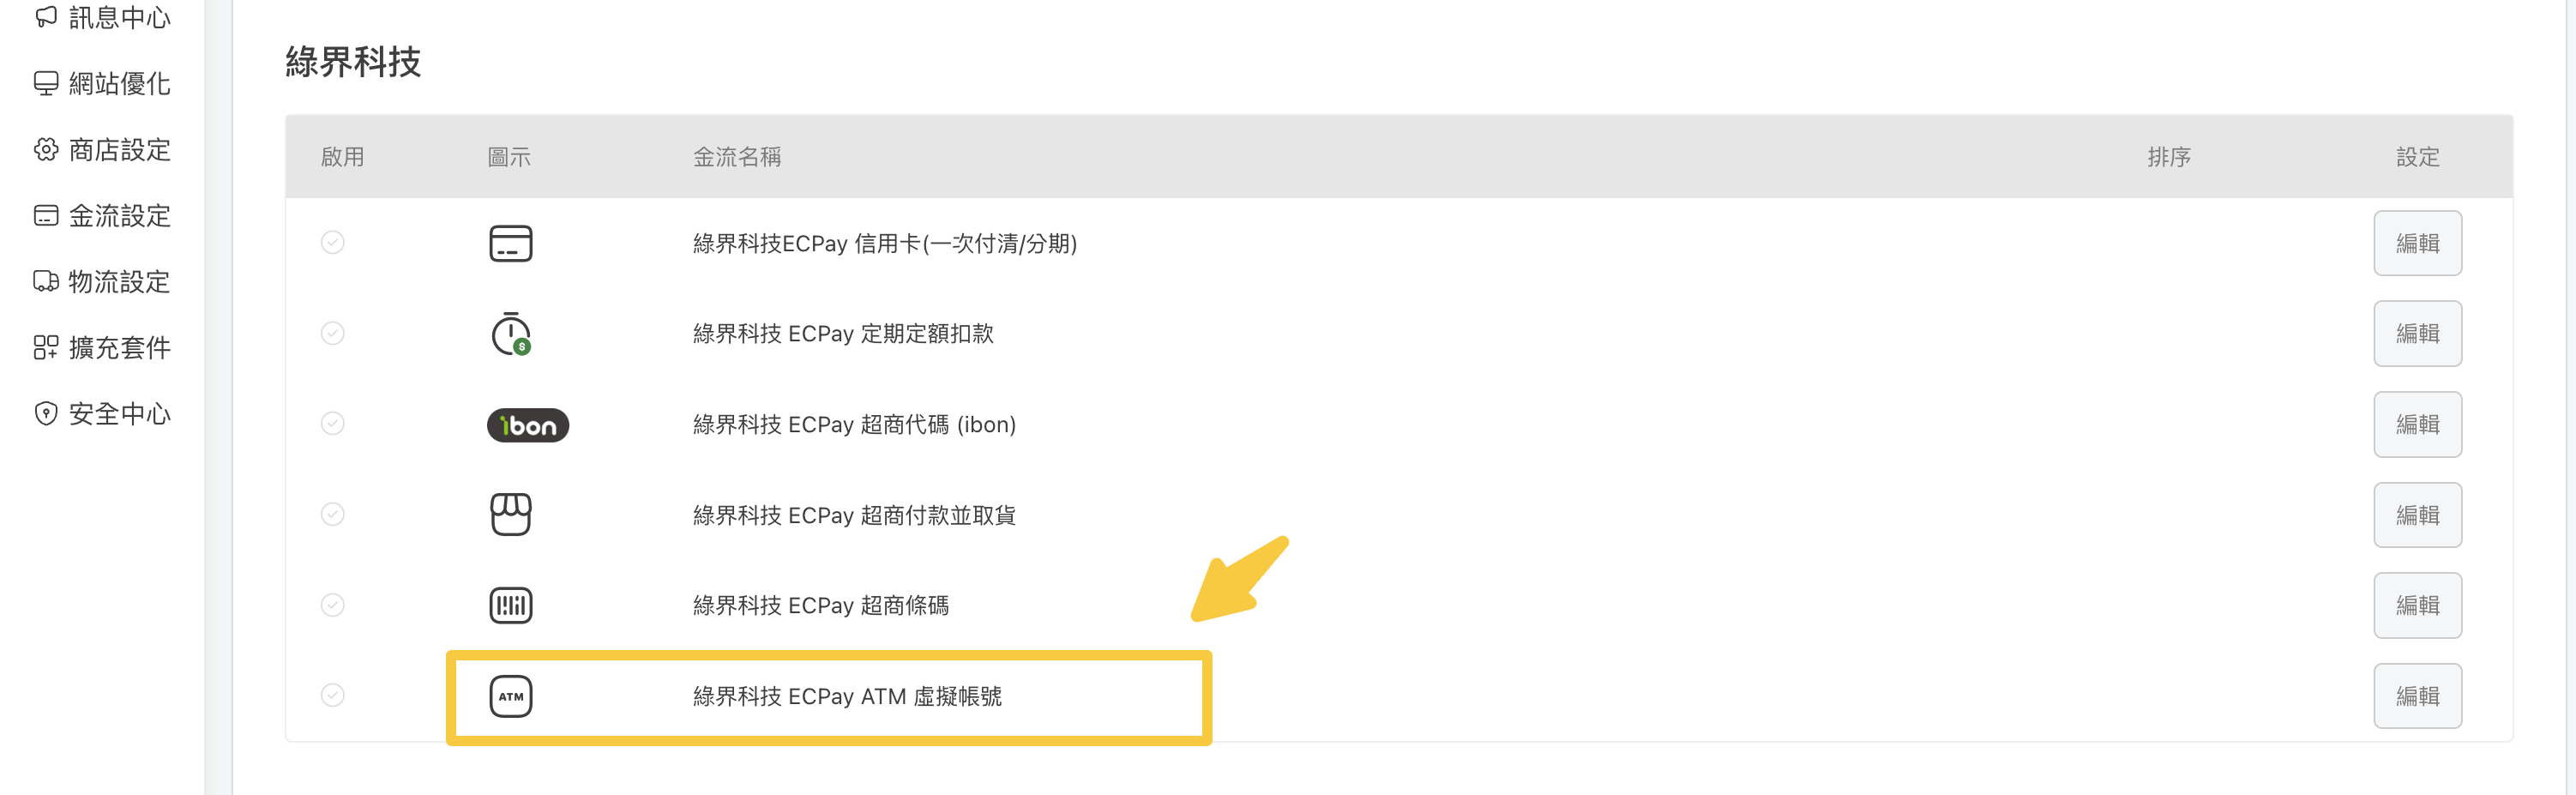The height and width of the screenshot is (795, 2576).
Task: Click the ATM virtual account icon
Action: 510,696
